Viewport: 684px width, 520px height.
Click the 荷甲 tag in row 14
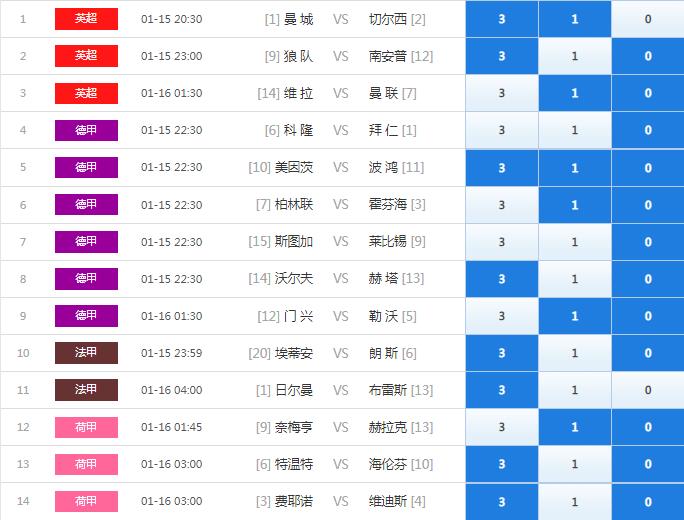(x=86, y=501)
